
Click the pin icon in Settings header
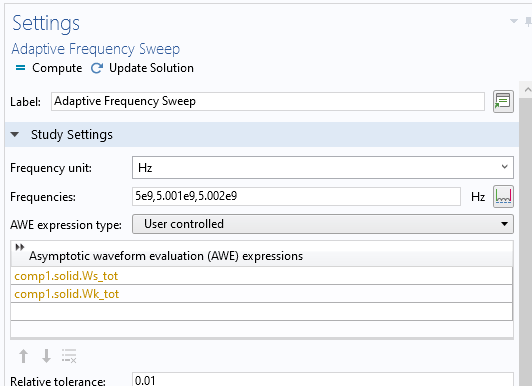coord(528,22)
